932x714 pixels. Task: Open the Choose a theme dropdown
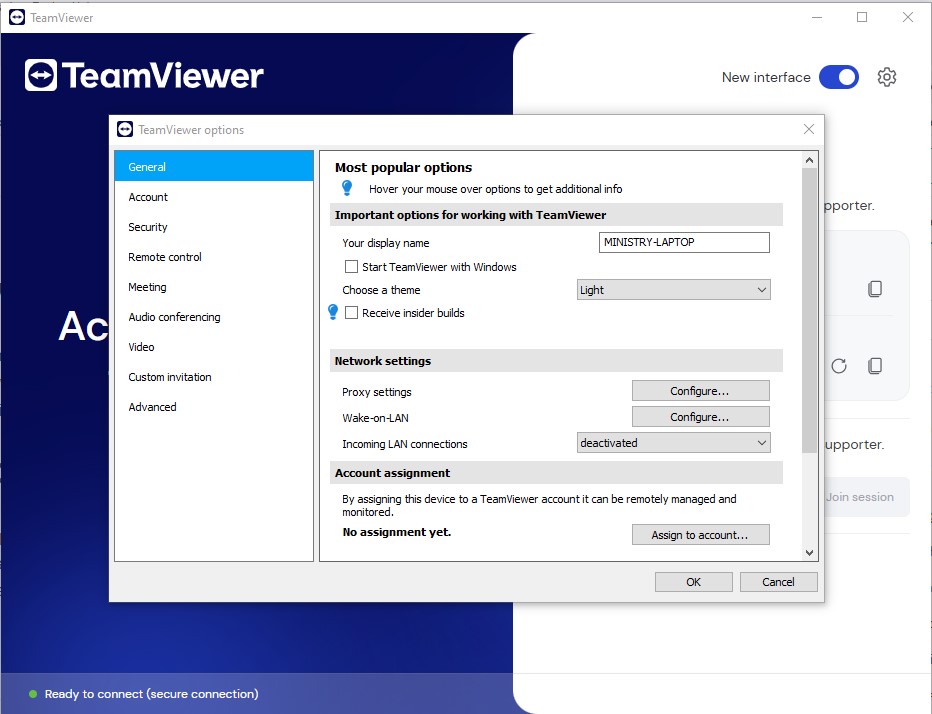(x=673, y=290)
